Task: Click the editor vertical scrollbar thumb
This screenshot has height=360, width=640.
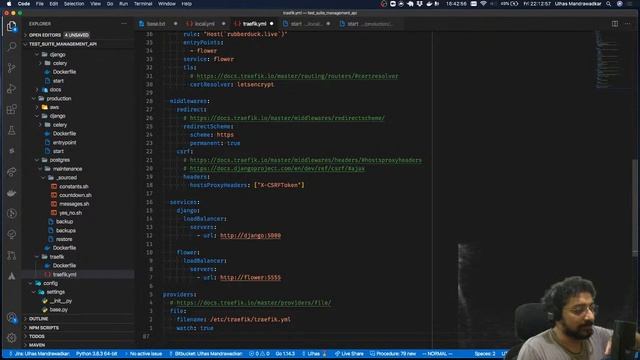Action: pos(635,207)
